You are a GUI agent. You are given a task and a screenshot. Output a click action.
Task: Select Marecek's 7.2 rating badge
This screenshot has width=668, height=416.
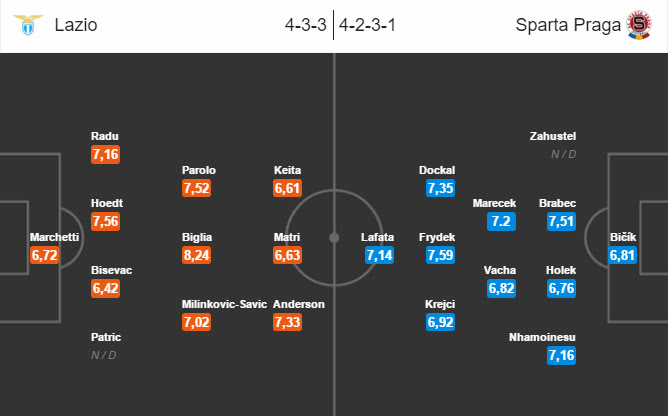point(501,221)
